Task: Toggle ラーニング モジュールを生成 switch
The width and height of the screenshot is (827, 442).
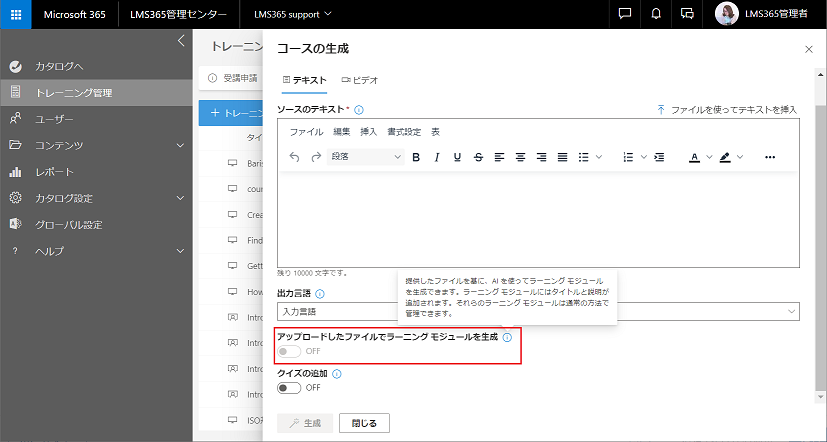Action: pos(289,351)
